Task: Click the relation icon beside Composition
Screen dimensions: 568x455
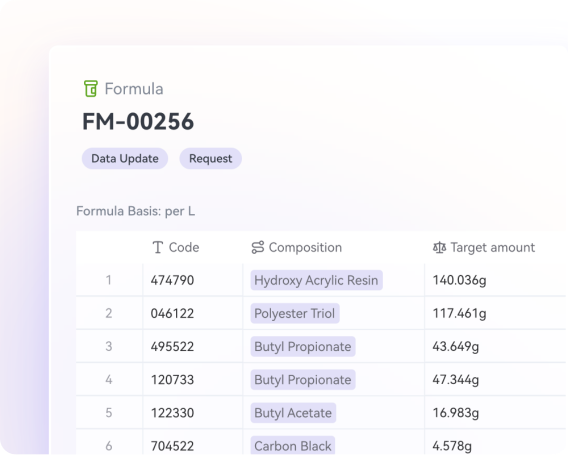Action: [258, 247]
